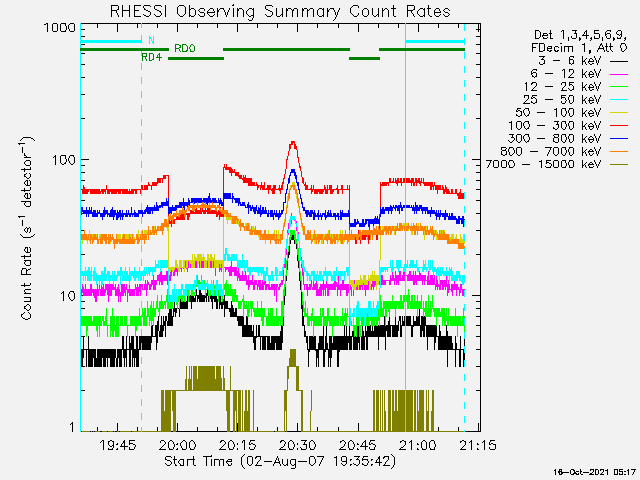This screenshot has height=480, width=640.
Task: Click the dashed cyan vertical line near 21:12
Action: [464, 227]
